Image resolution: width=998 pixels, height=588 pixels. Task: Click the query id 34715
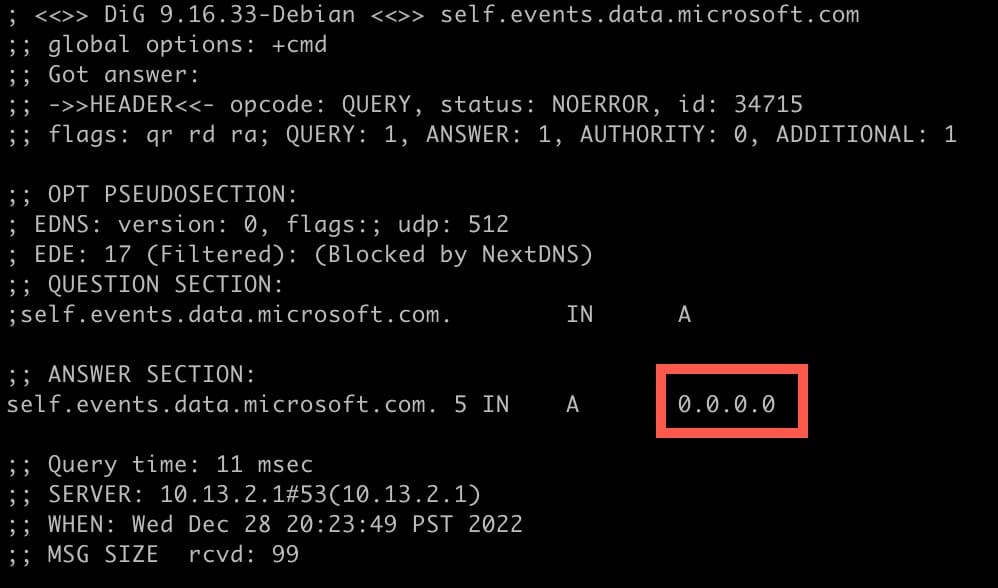pos(767,104)
